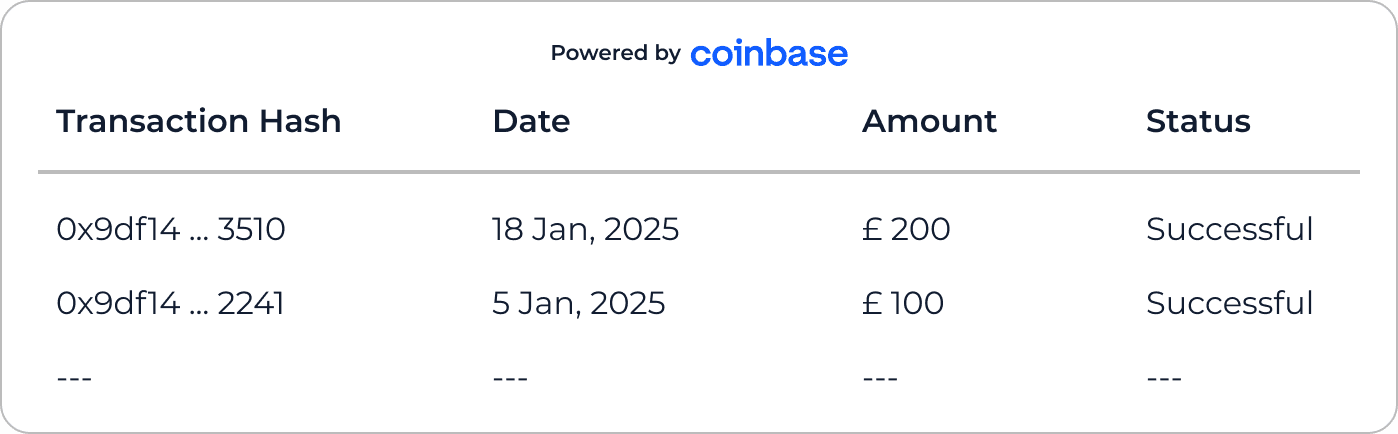
Task: Click the coinbase logo
Action: [769, 53]
